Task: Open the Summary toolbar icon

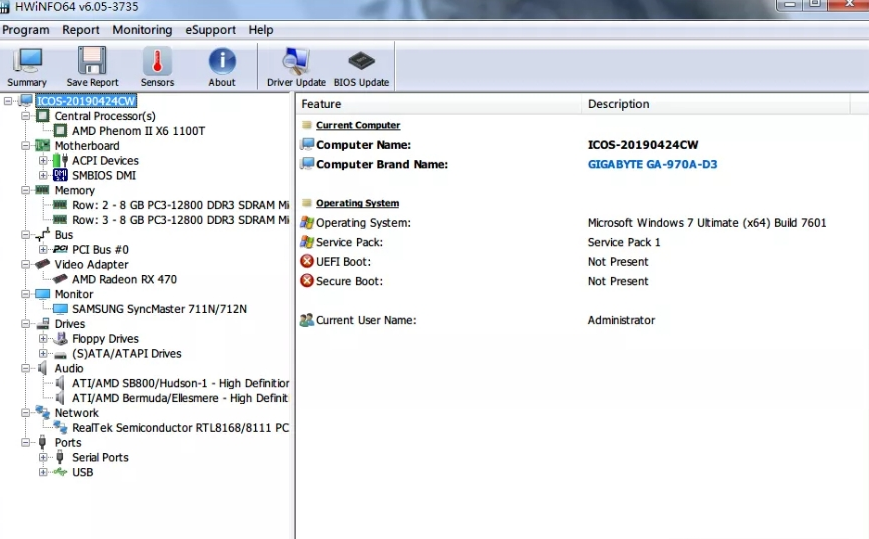Action: pos(27,66)
